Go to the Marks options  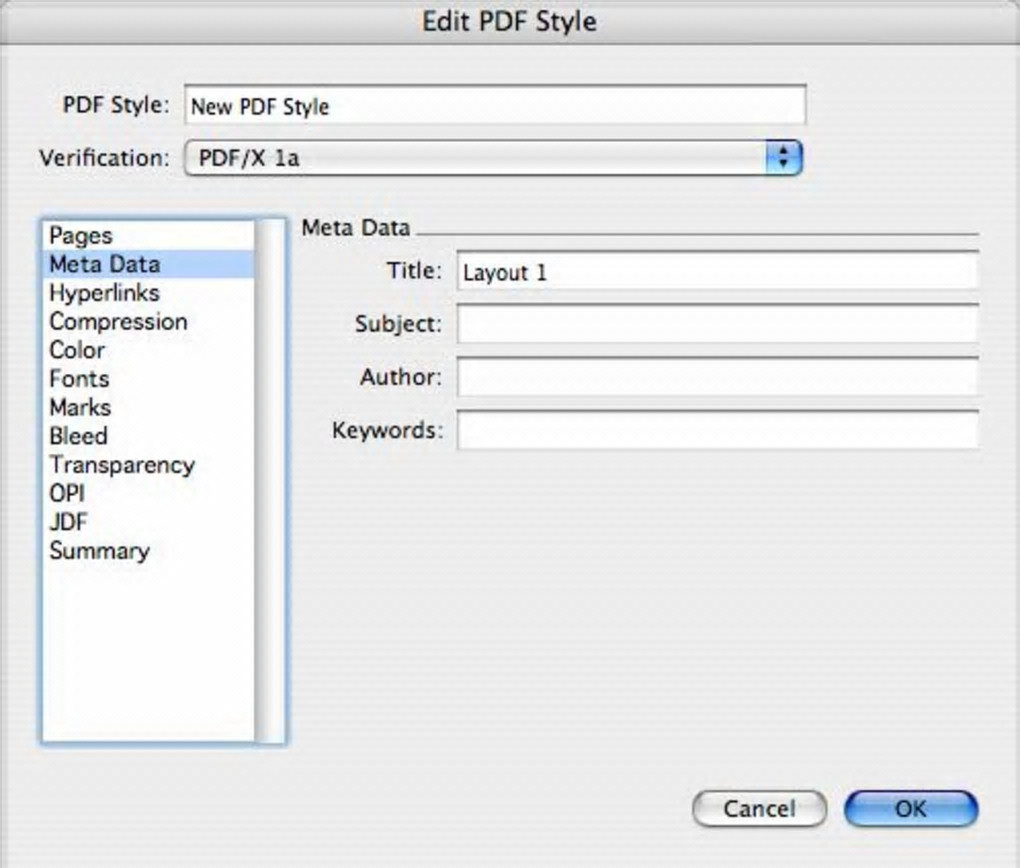click(80, 408)
